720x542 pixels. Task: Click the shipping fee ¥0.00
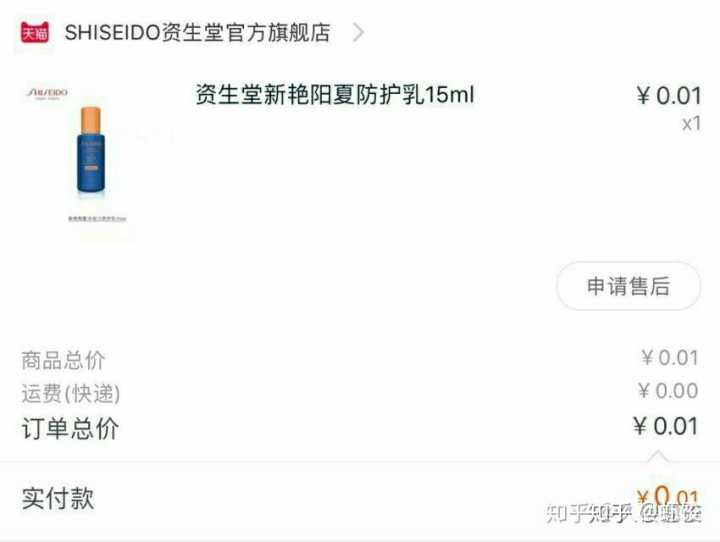click(669, 391)
